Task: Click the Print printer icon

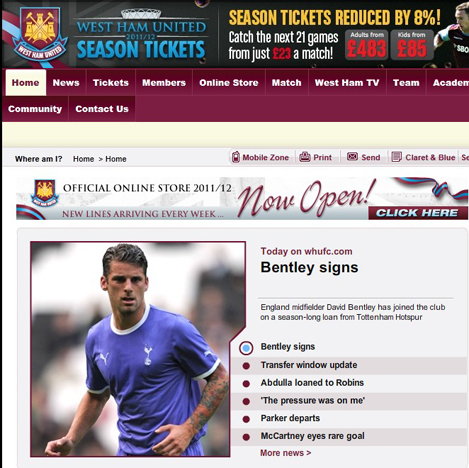Action: [305, 156]
